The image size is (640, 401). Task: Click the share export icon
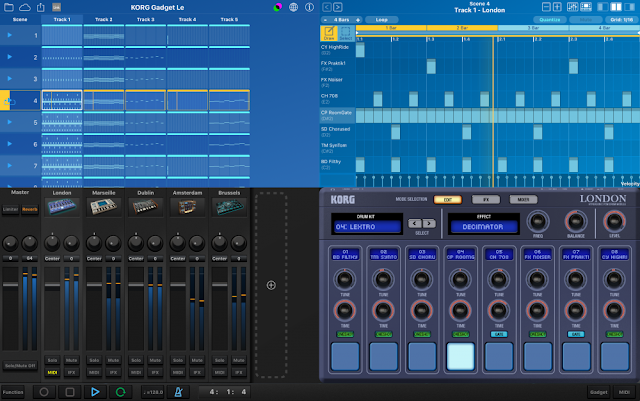[x=41, y=7]
